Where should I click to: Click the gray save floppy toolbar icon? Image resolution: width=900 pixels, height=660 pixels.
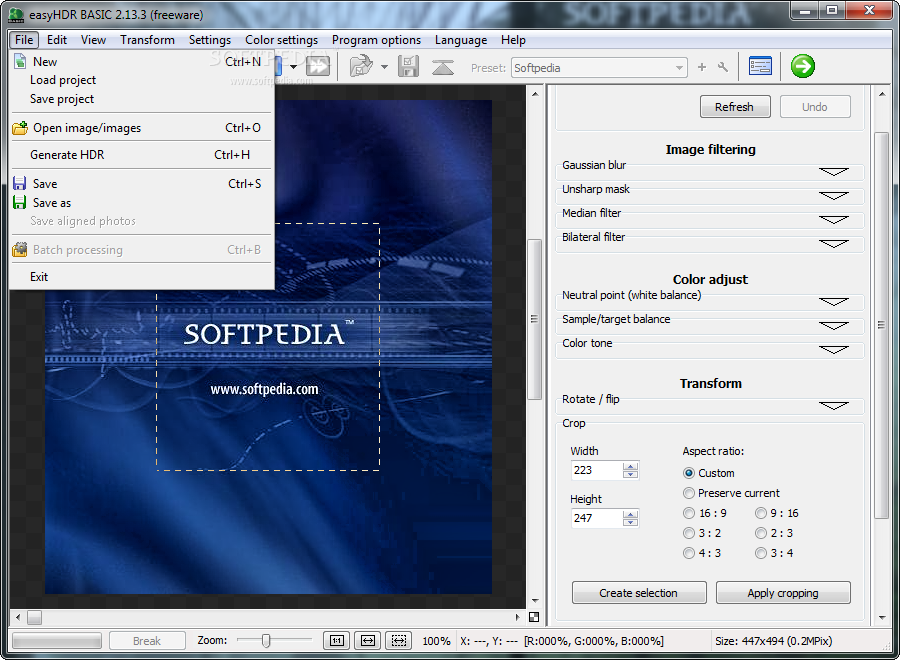(408, 67)
